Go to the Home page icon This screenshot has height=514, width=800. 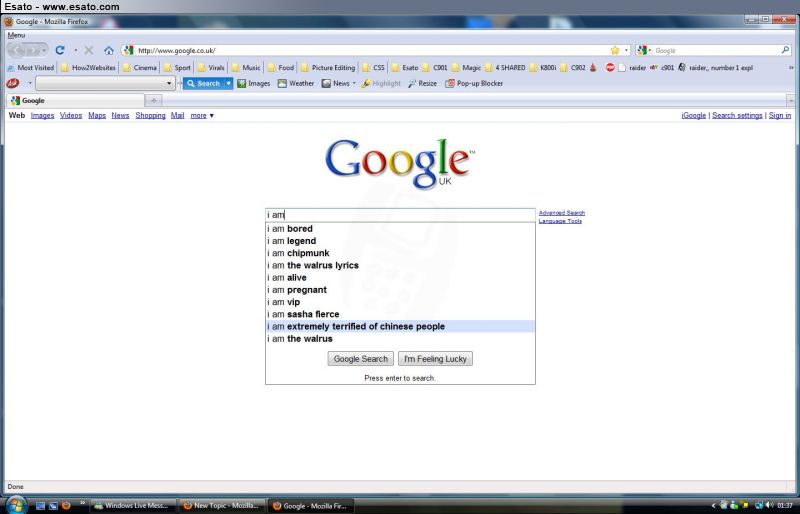pos(108,51)
